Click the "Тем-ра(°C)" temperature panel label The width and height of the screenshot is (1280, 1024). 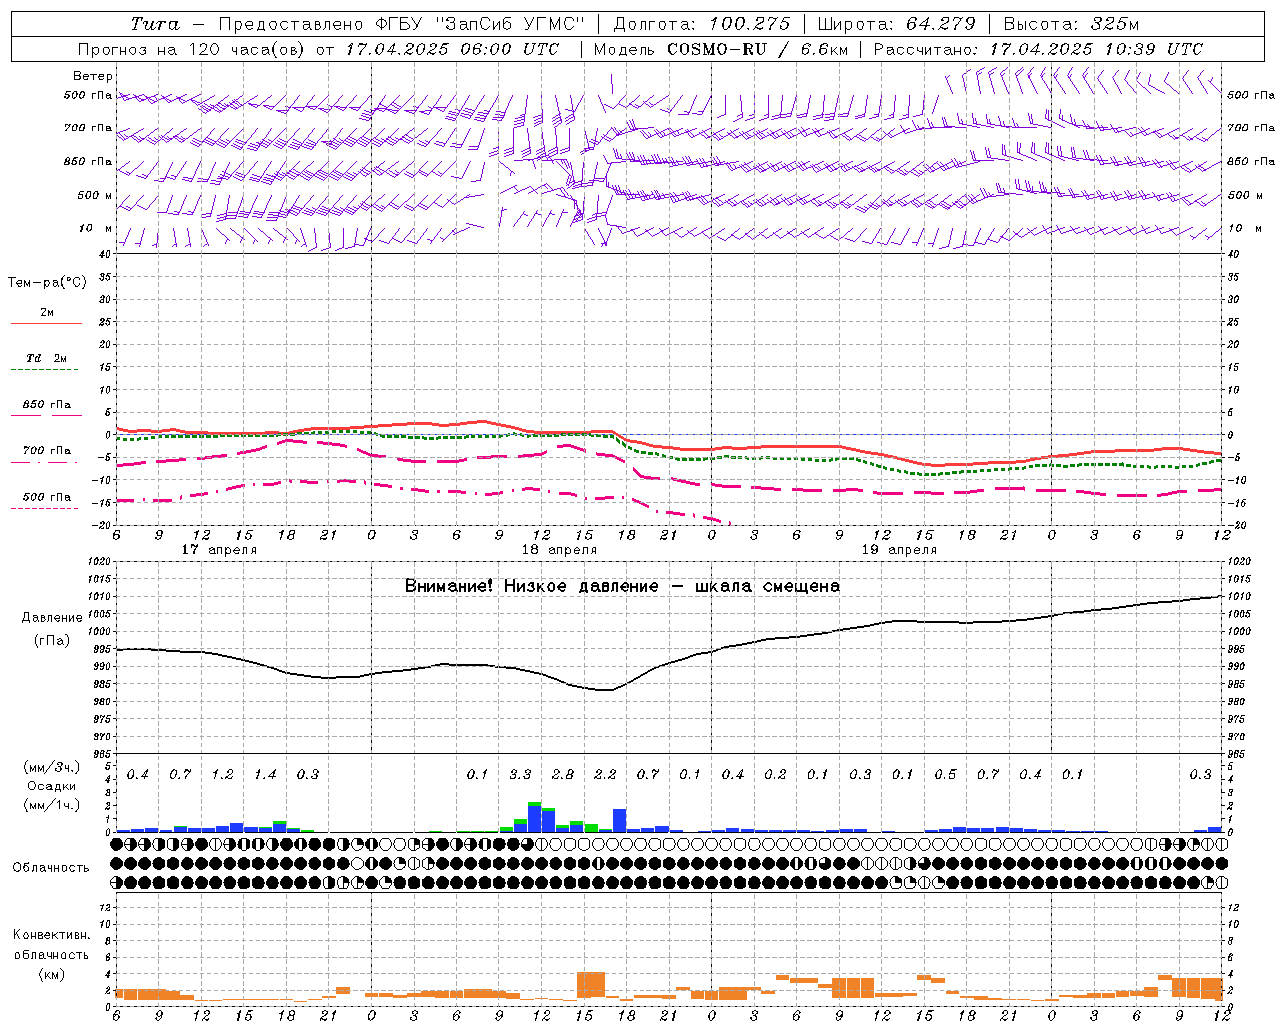[x=47, y=283]
